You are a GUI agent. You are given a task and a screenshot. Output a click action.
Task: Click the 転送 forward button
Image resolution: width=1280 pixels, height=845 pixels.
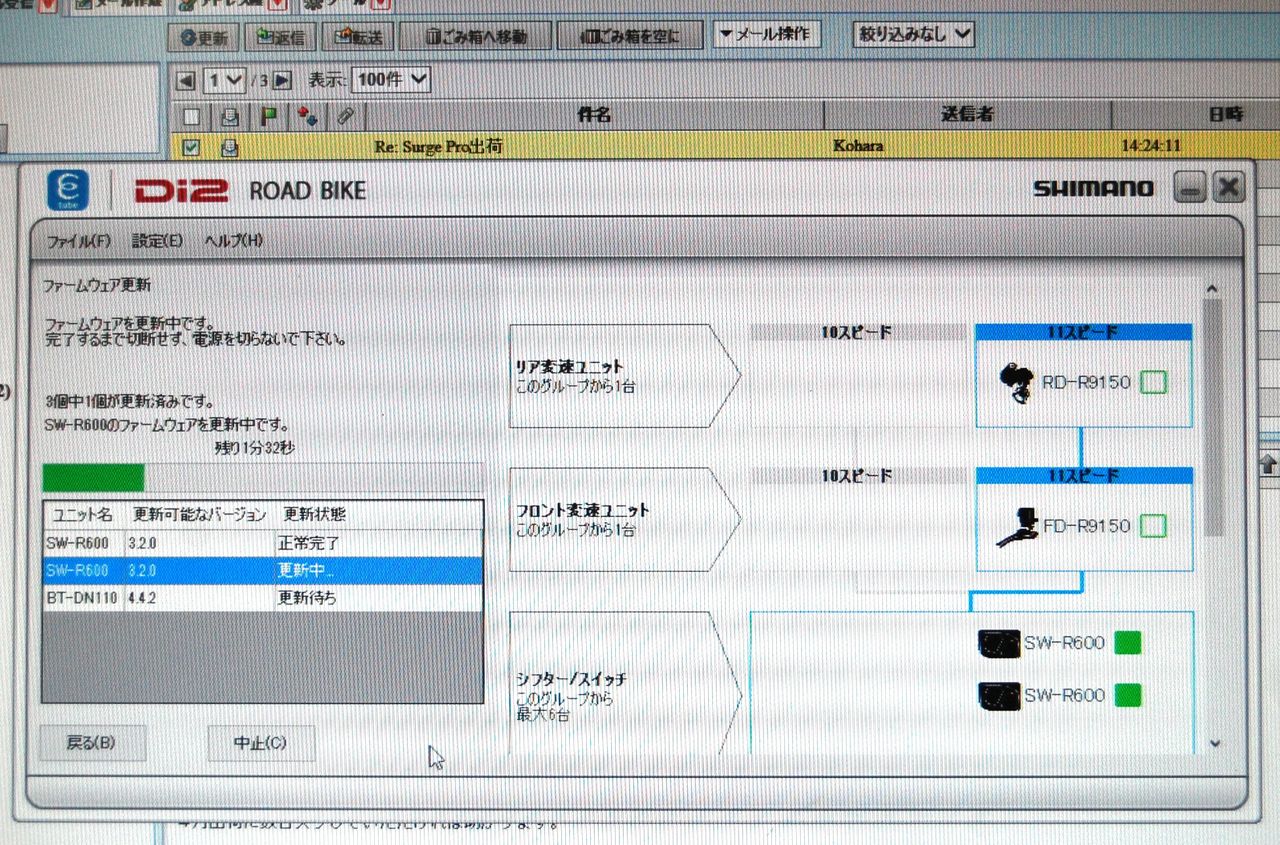[x=359, y=37]
